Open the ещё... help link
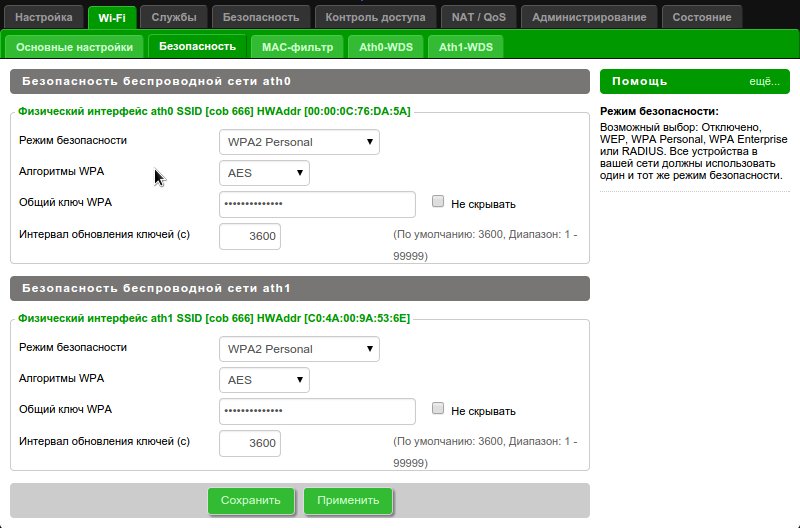 [x=764, y=82]
